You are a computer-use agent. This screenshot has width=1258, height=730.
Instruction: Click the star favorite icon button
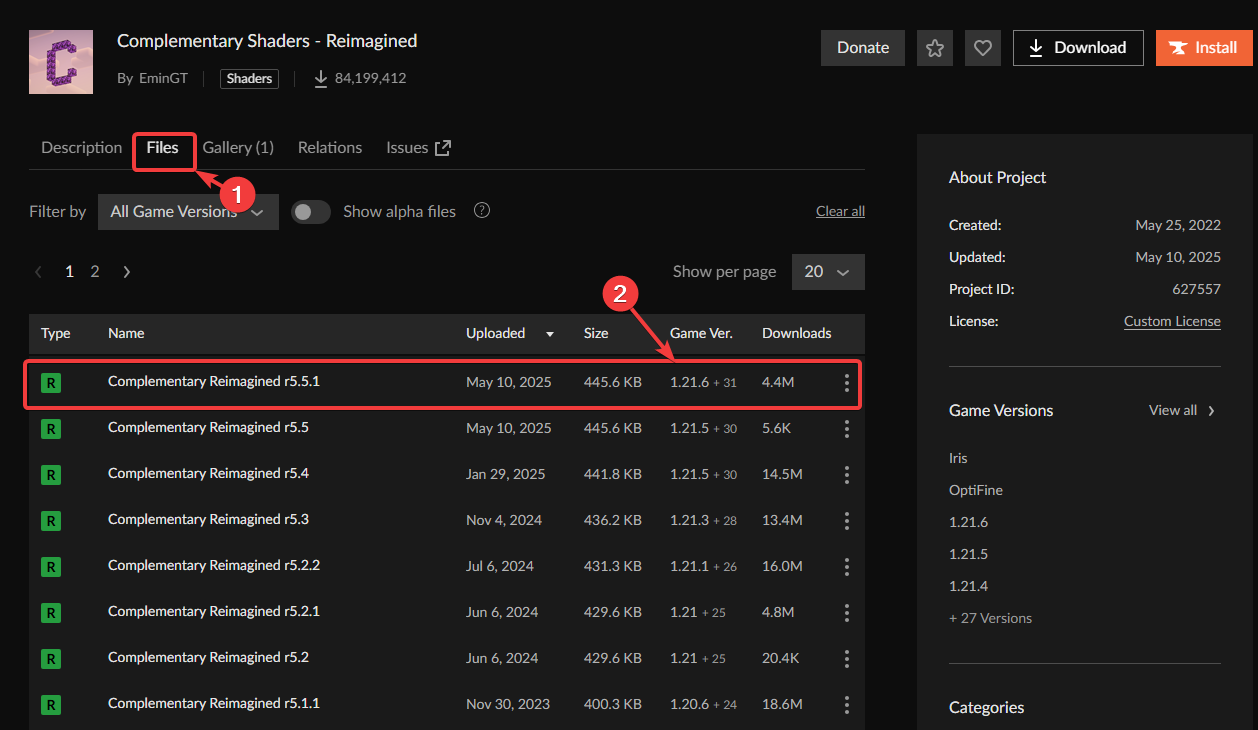tap(935, 48)
